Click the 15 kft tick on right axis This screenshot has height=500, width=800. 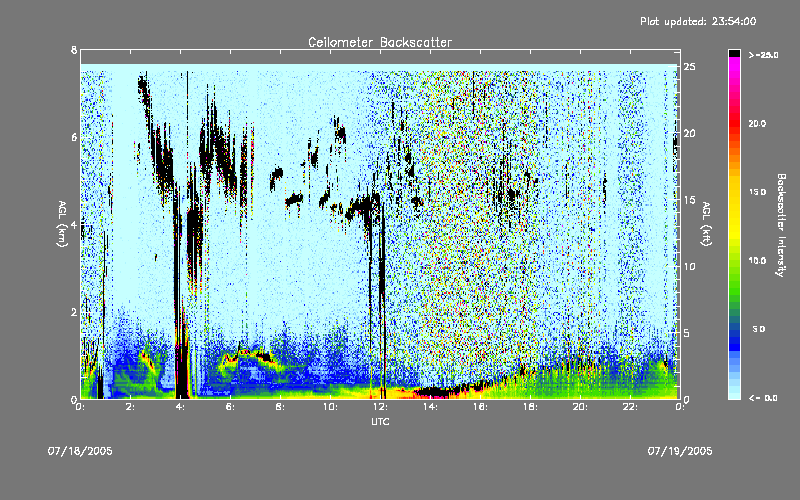click(x=689, y=200)
